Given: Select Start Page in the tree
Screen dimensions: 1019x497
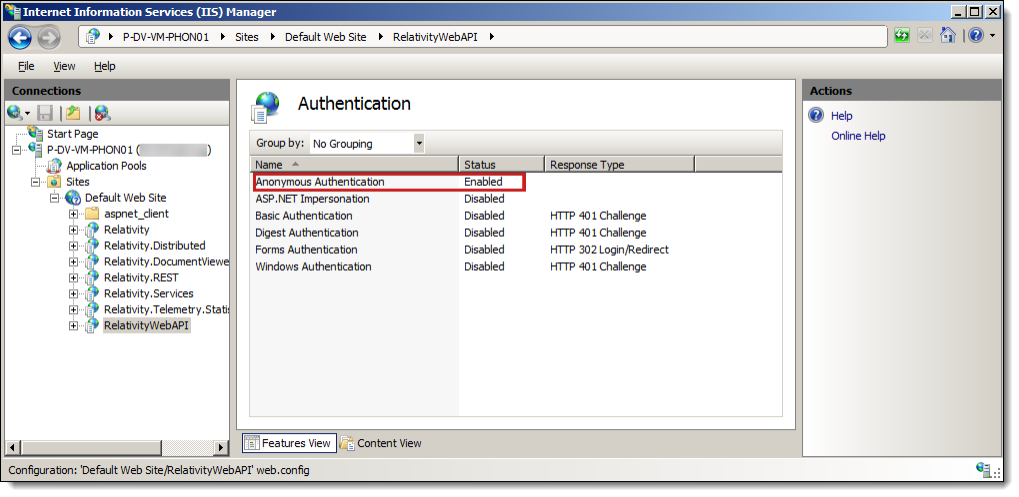Looking at the screenshot, I should 73,134.
